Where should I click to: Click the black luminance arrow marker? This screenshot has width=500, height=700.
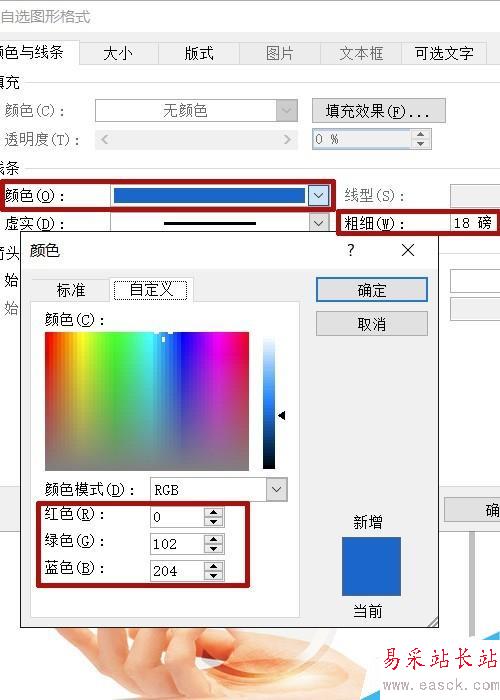pos(282,416)
